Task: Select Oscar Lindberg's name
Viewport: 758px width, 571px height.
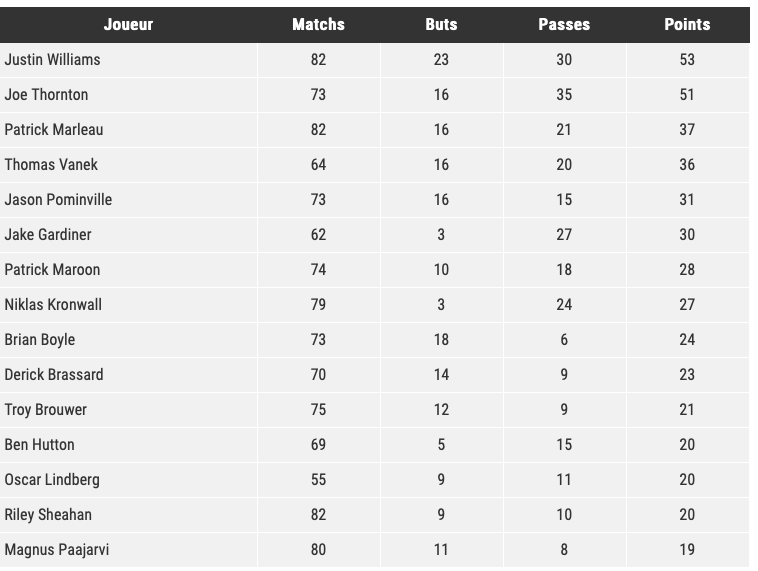Action: [52, 480]
